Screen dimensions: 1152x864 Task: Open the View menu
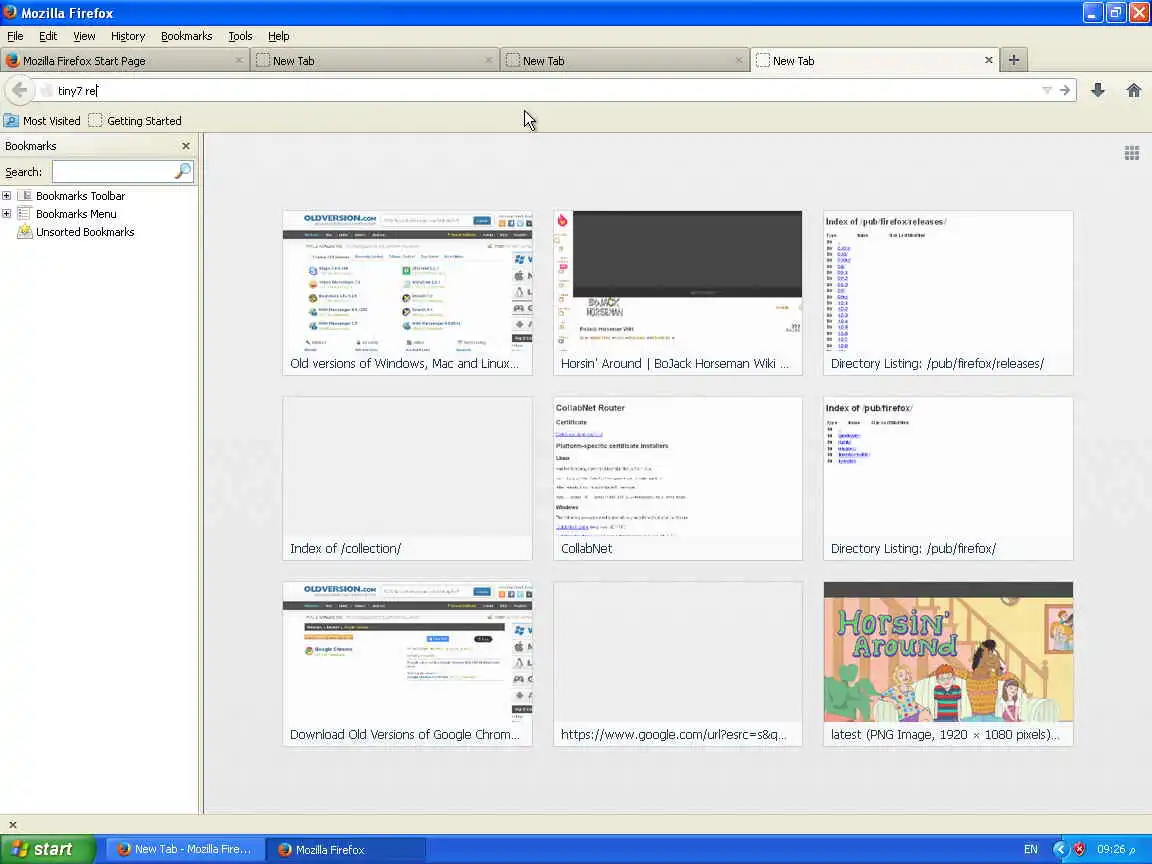[x=84, y=36]
